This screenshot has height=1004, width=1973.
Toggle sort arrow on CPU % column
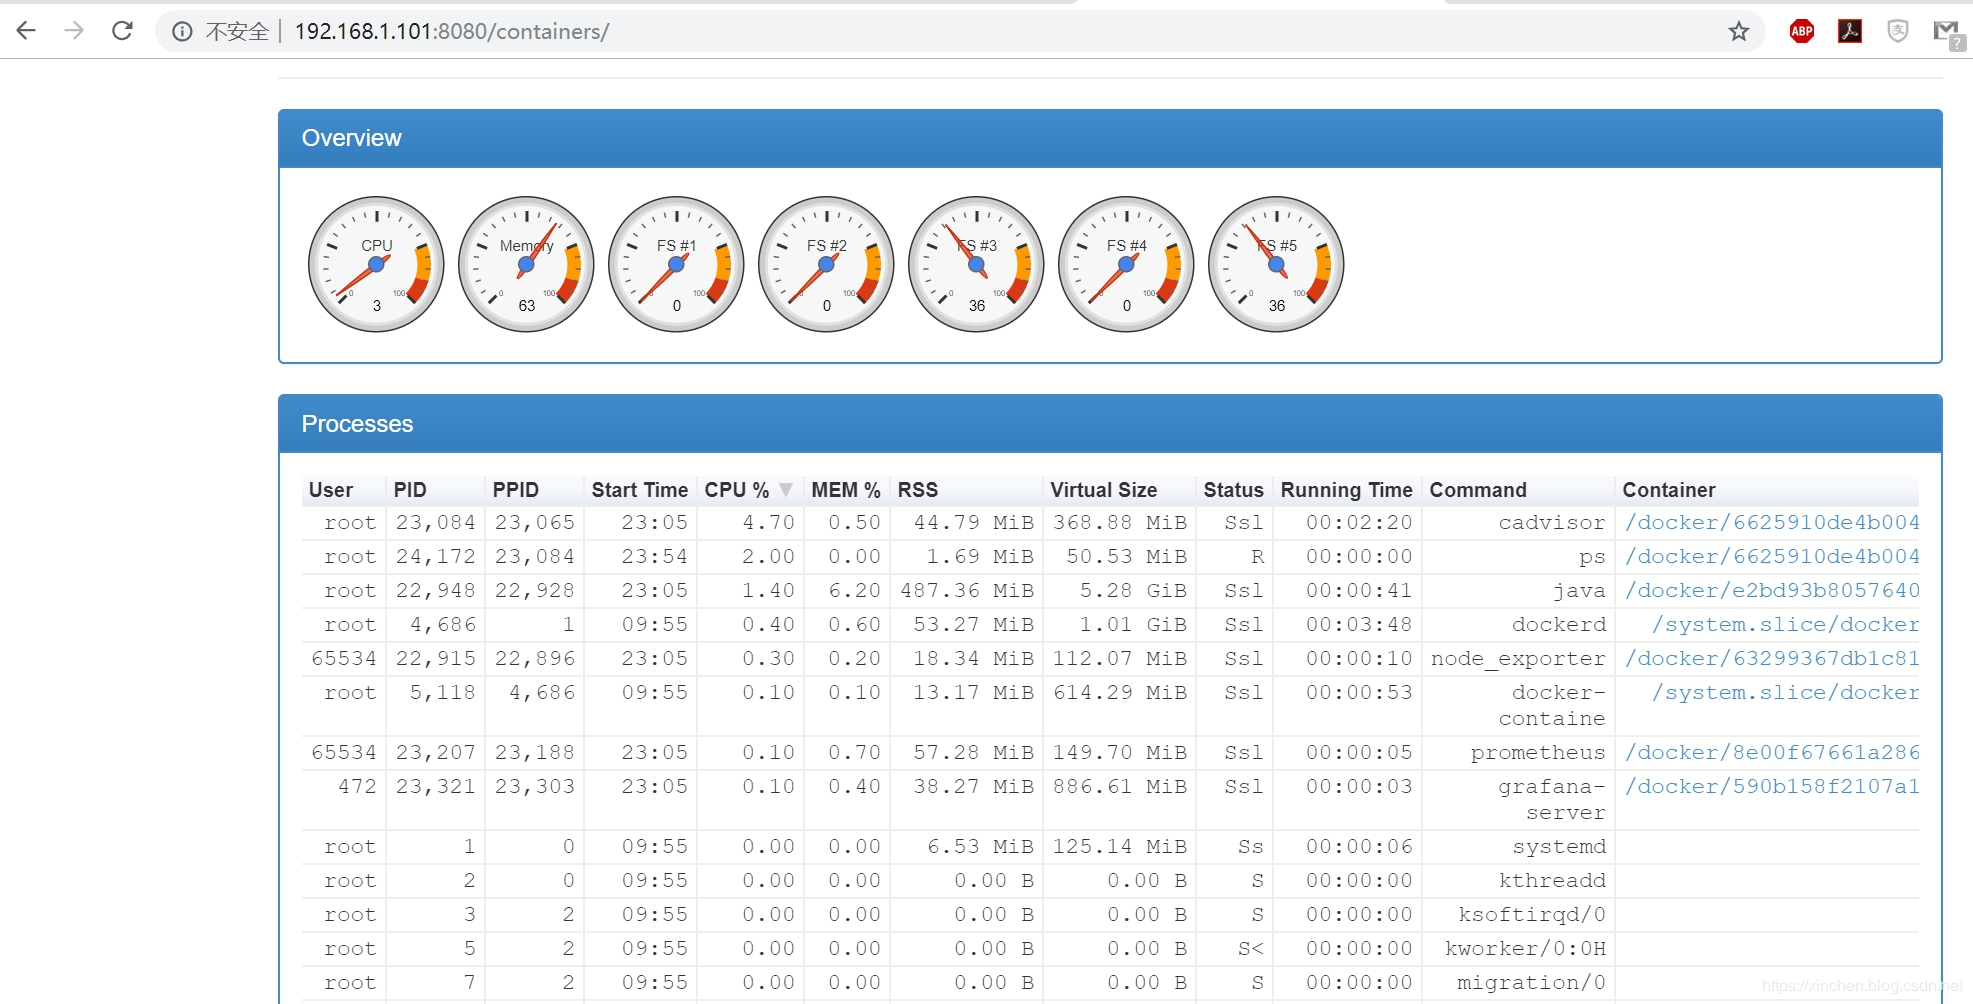786,490
